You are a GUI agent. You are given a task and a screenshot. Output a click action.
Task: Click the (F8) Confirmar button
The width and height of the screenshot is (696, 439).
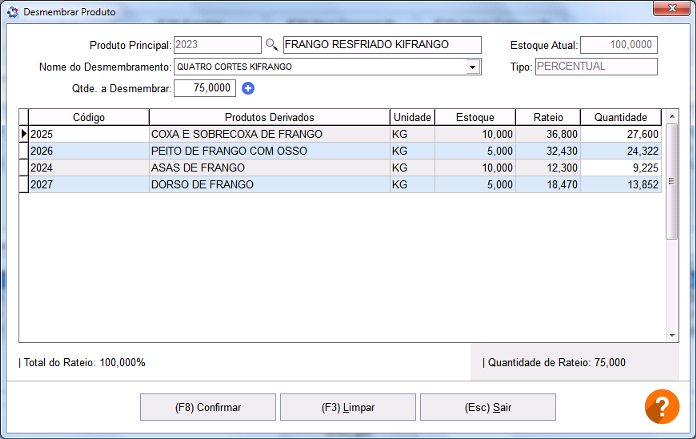click(208, 407)
